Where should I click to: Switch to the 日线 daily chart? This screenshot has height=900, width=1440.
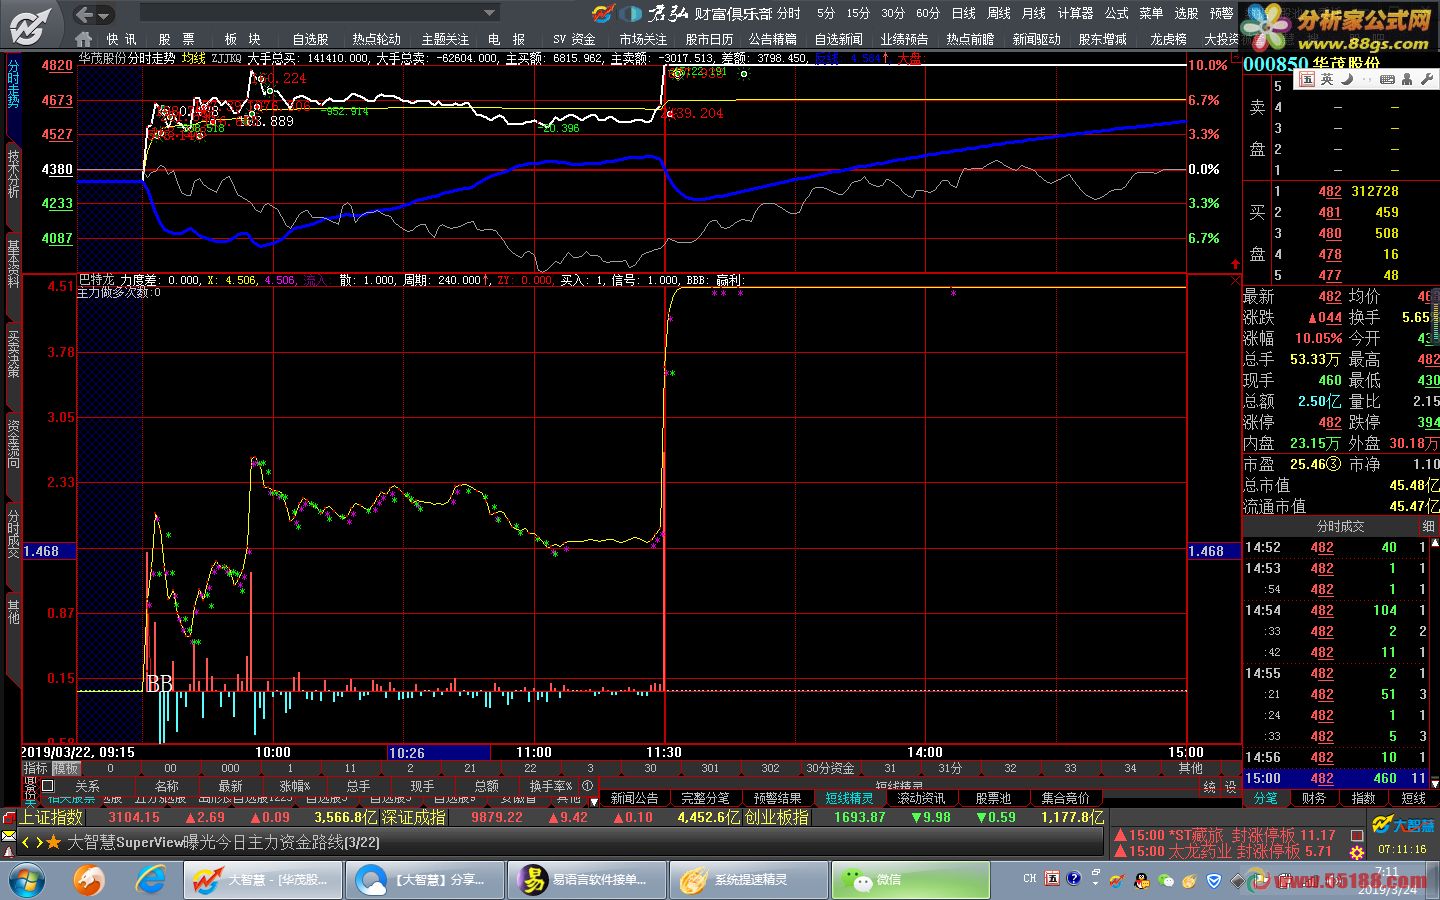click(x=963, y=13)
